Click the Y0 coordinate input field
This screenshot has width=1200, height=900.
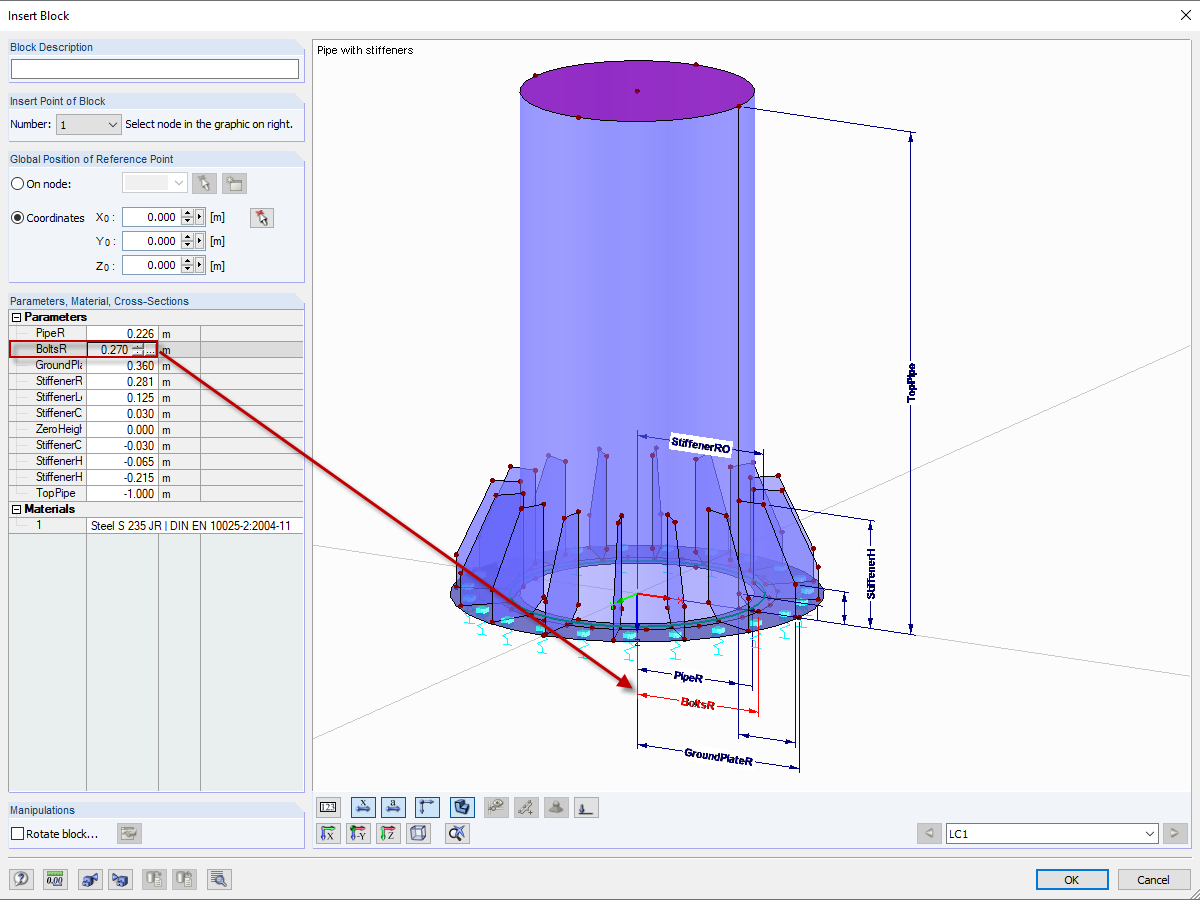coord(151,241)
